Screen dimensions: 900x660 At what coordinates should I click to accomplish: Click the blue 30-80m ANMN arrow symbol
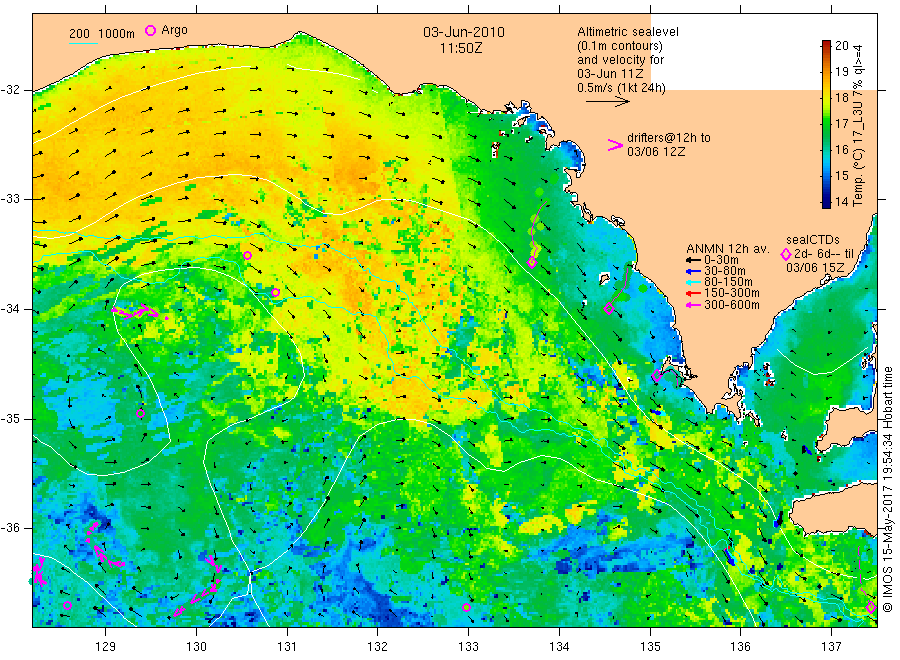[693, 271]
